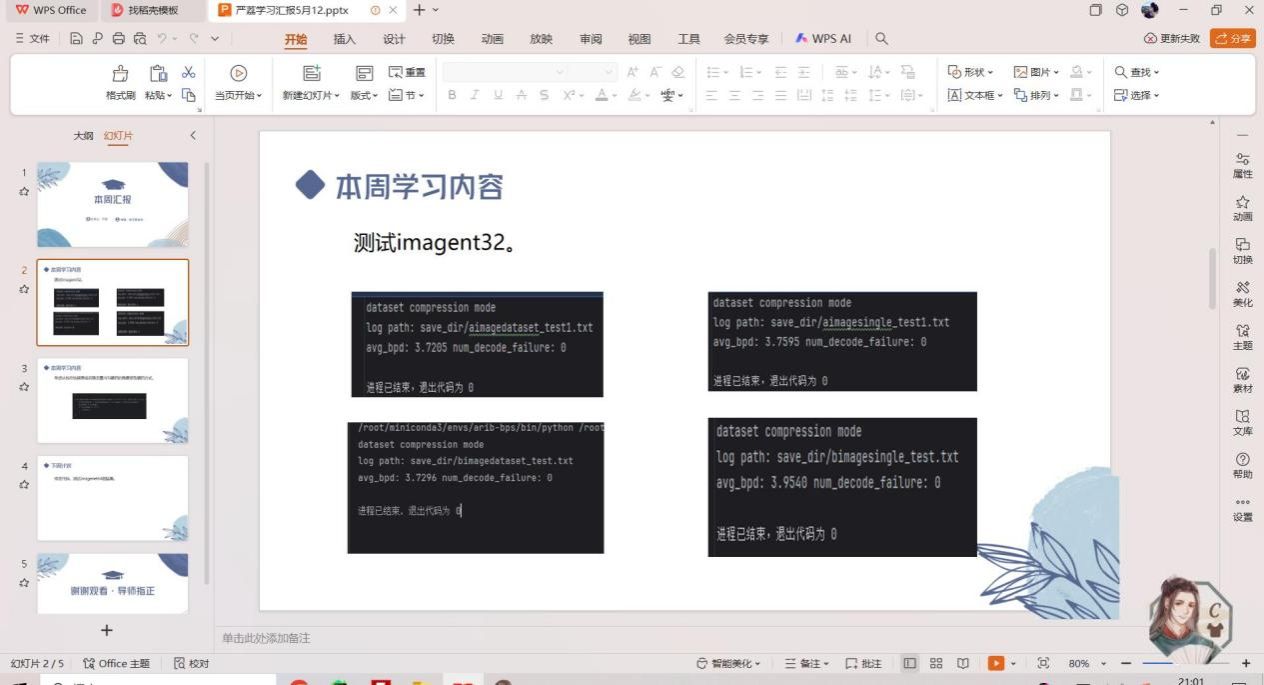Open the 视图 view tab

pos(639,39)
